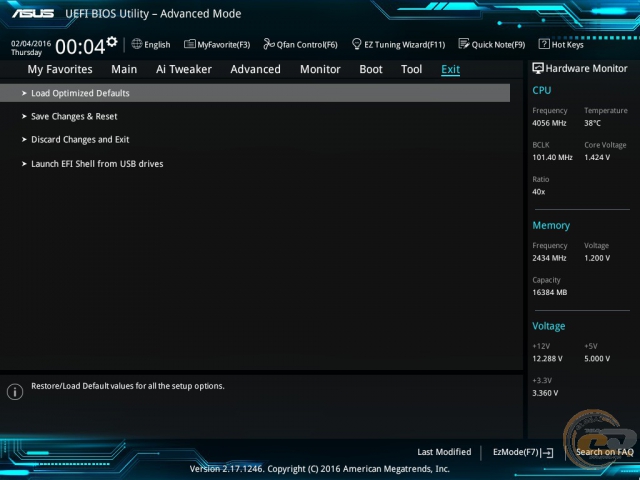This screenshot has width=640, height=480.
Task: Click the memory voltage value 1.200 V
Action: pyautogui.click(x=597, y=258)
